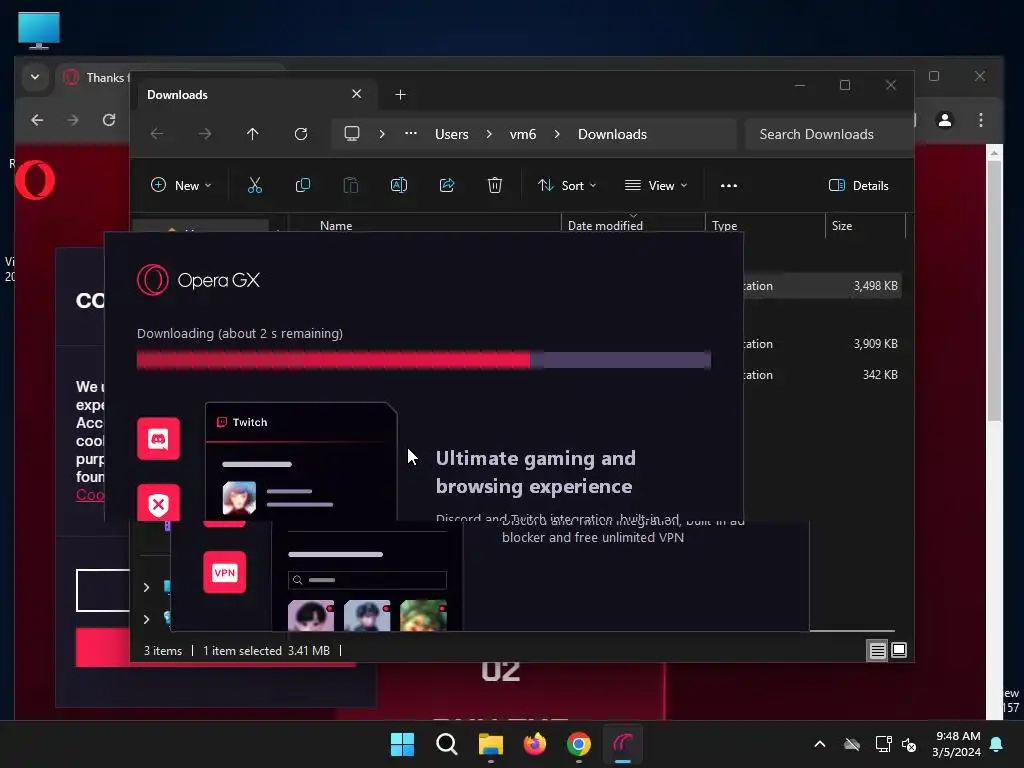Click the Opera GX logo in installer
The width and height of the screenshot is (1024, 768).
coord(198,280)
